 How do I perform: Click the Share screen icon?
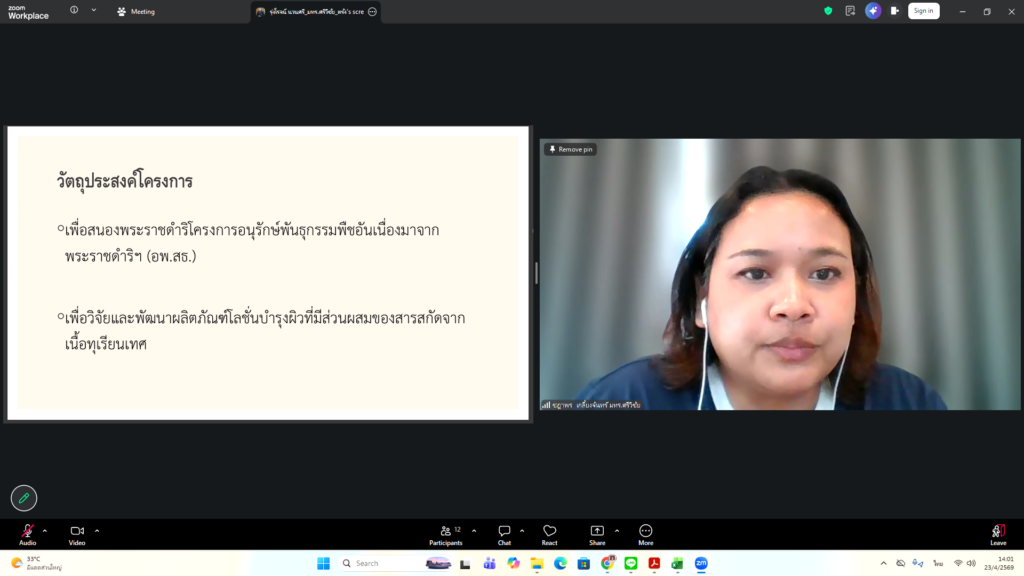tap(597, 534)
